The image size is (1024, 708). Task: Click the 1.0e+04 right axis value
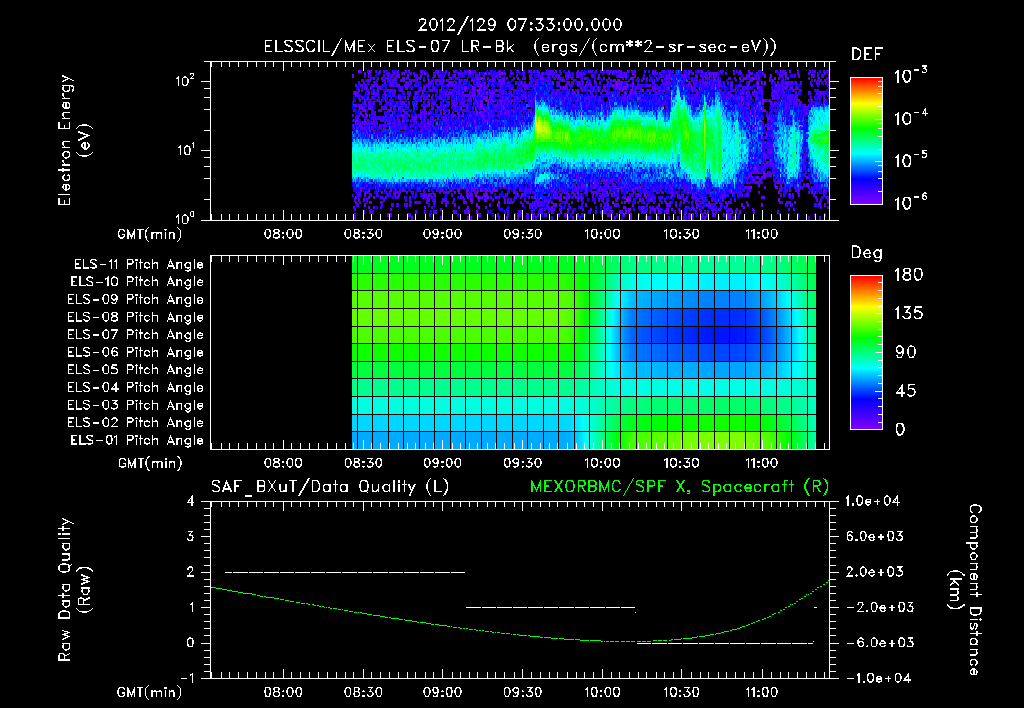pyautogui.click(x=873, y=502)
